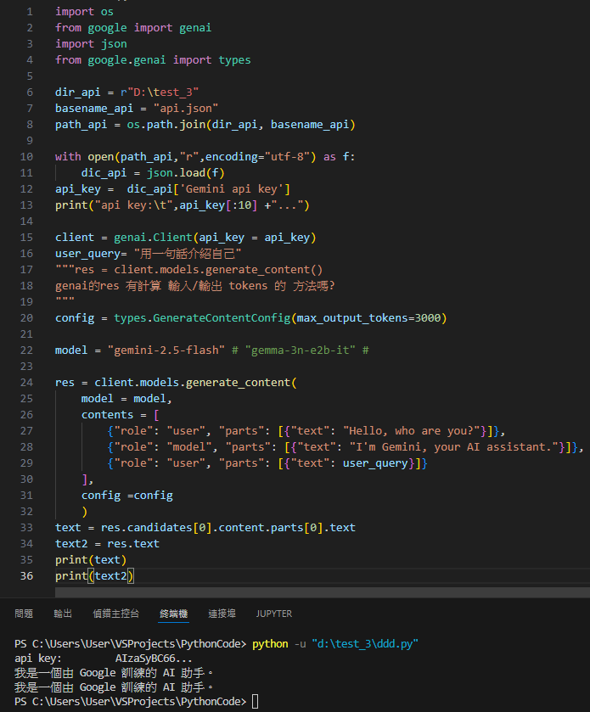Open the 連接埠 tab

click(222, 613)
